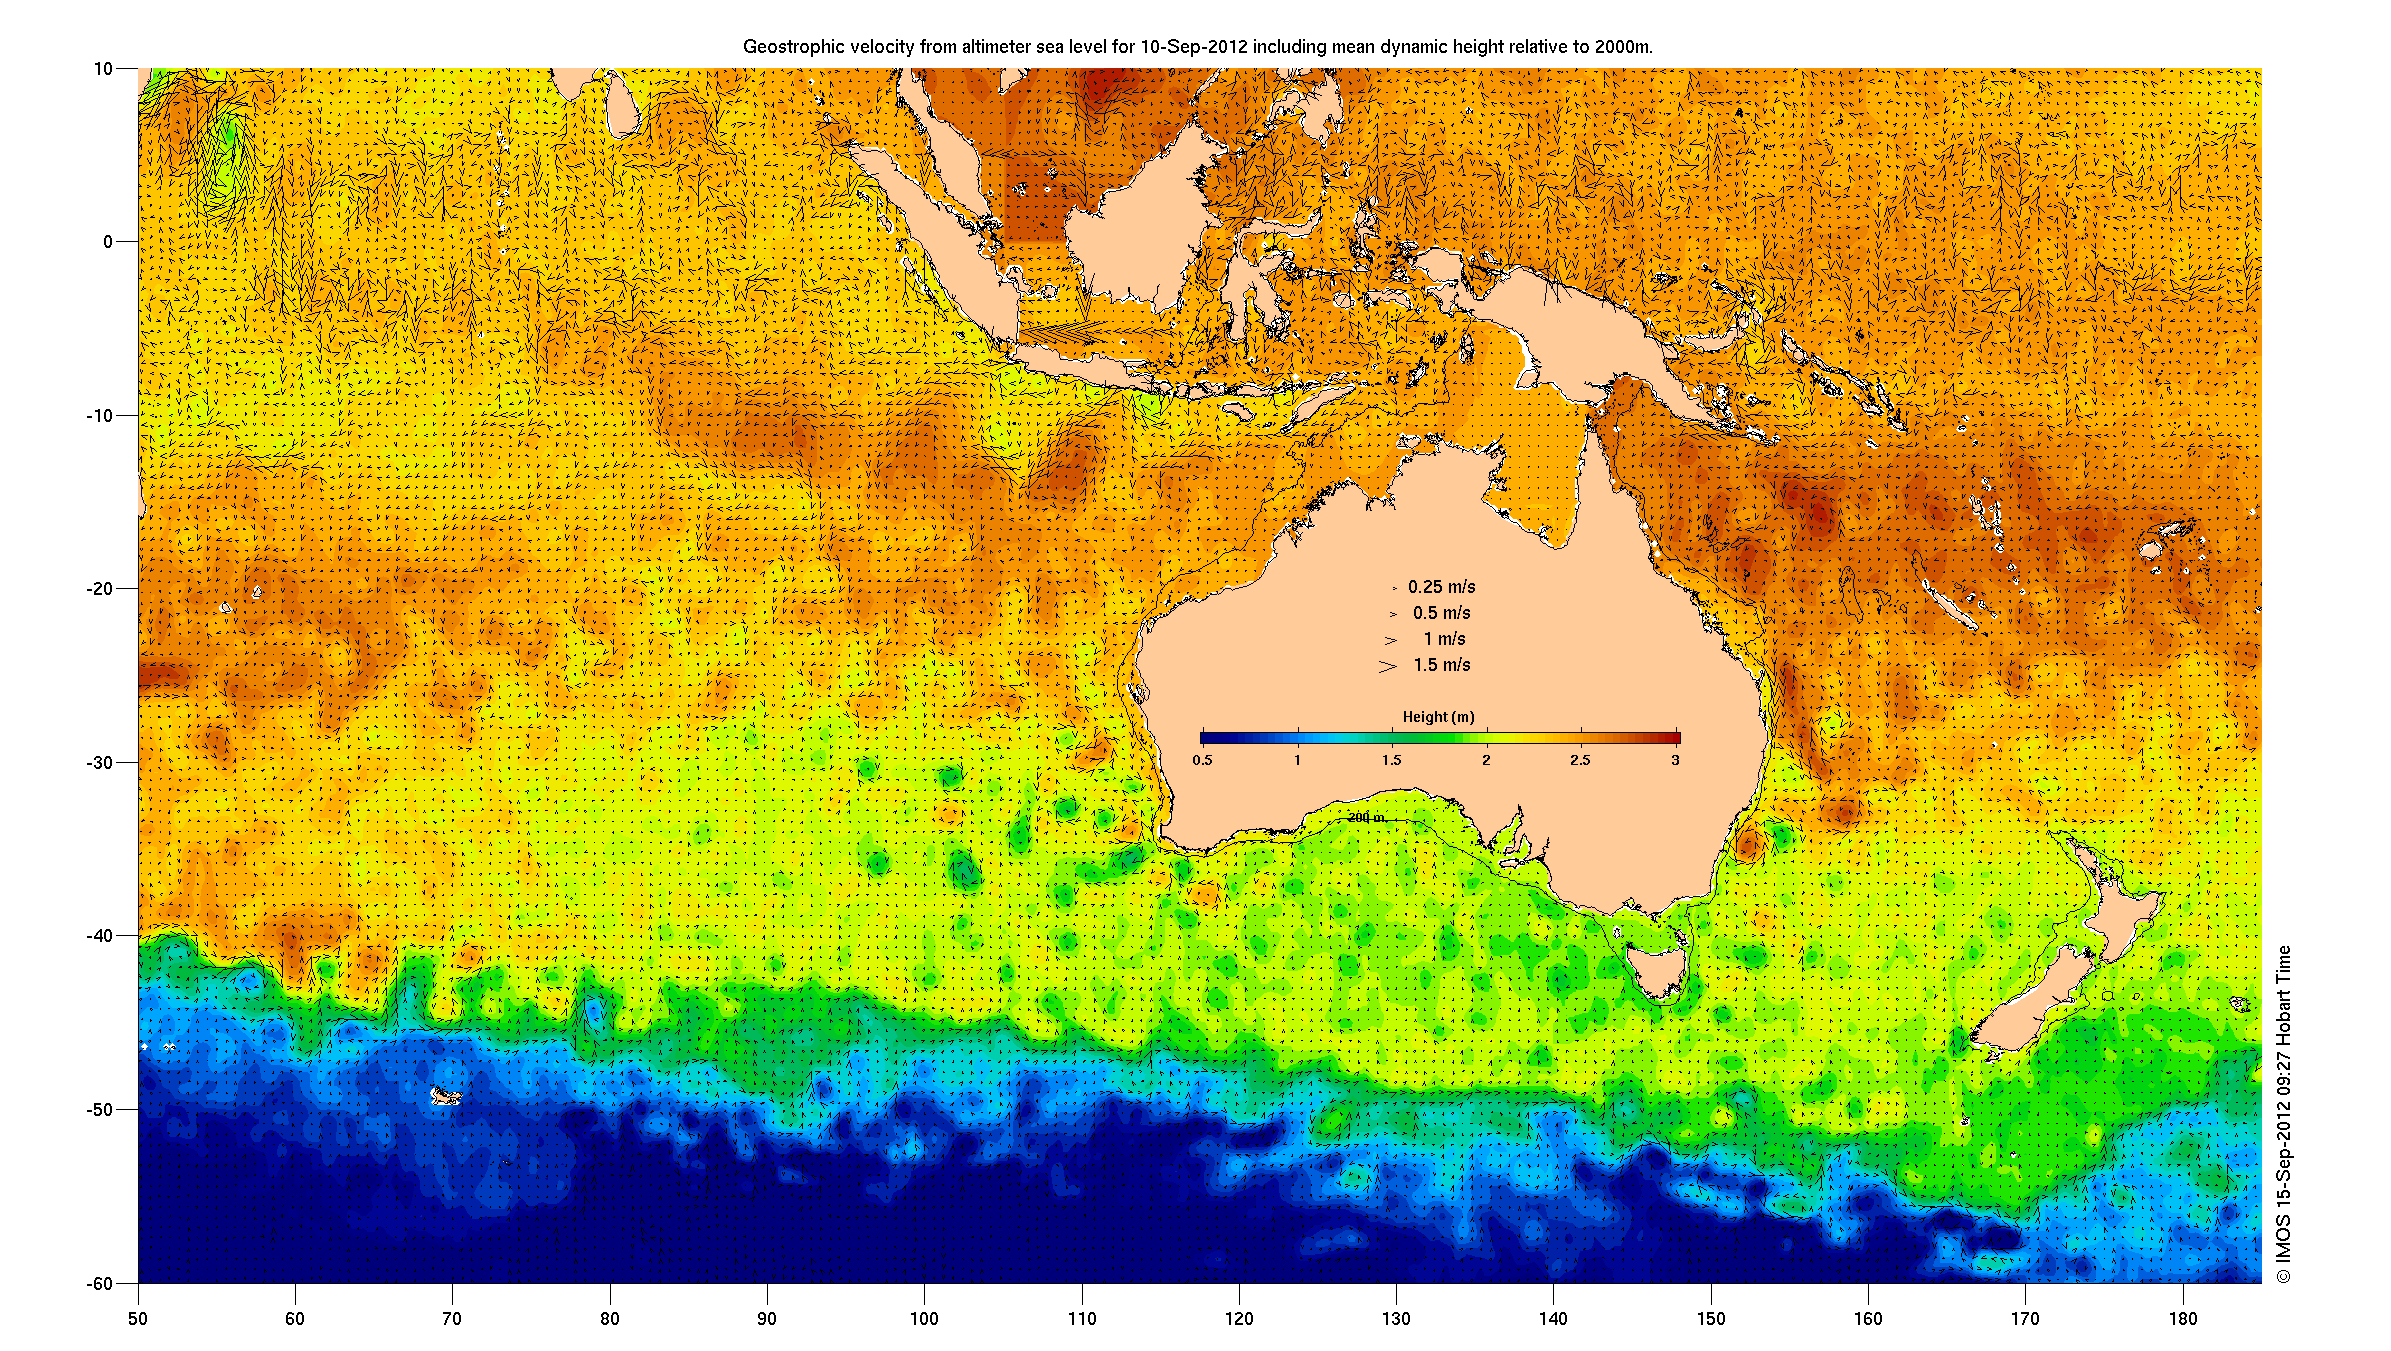2391x1351 pixels.
Task: Click latitude axis tick label -30
Action: tap(99, 762)
